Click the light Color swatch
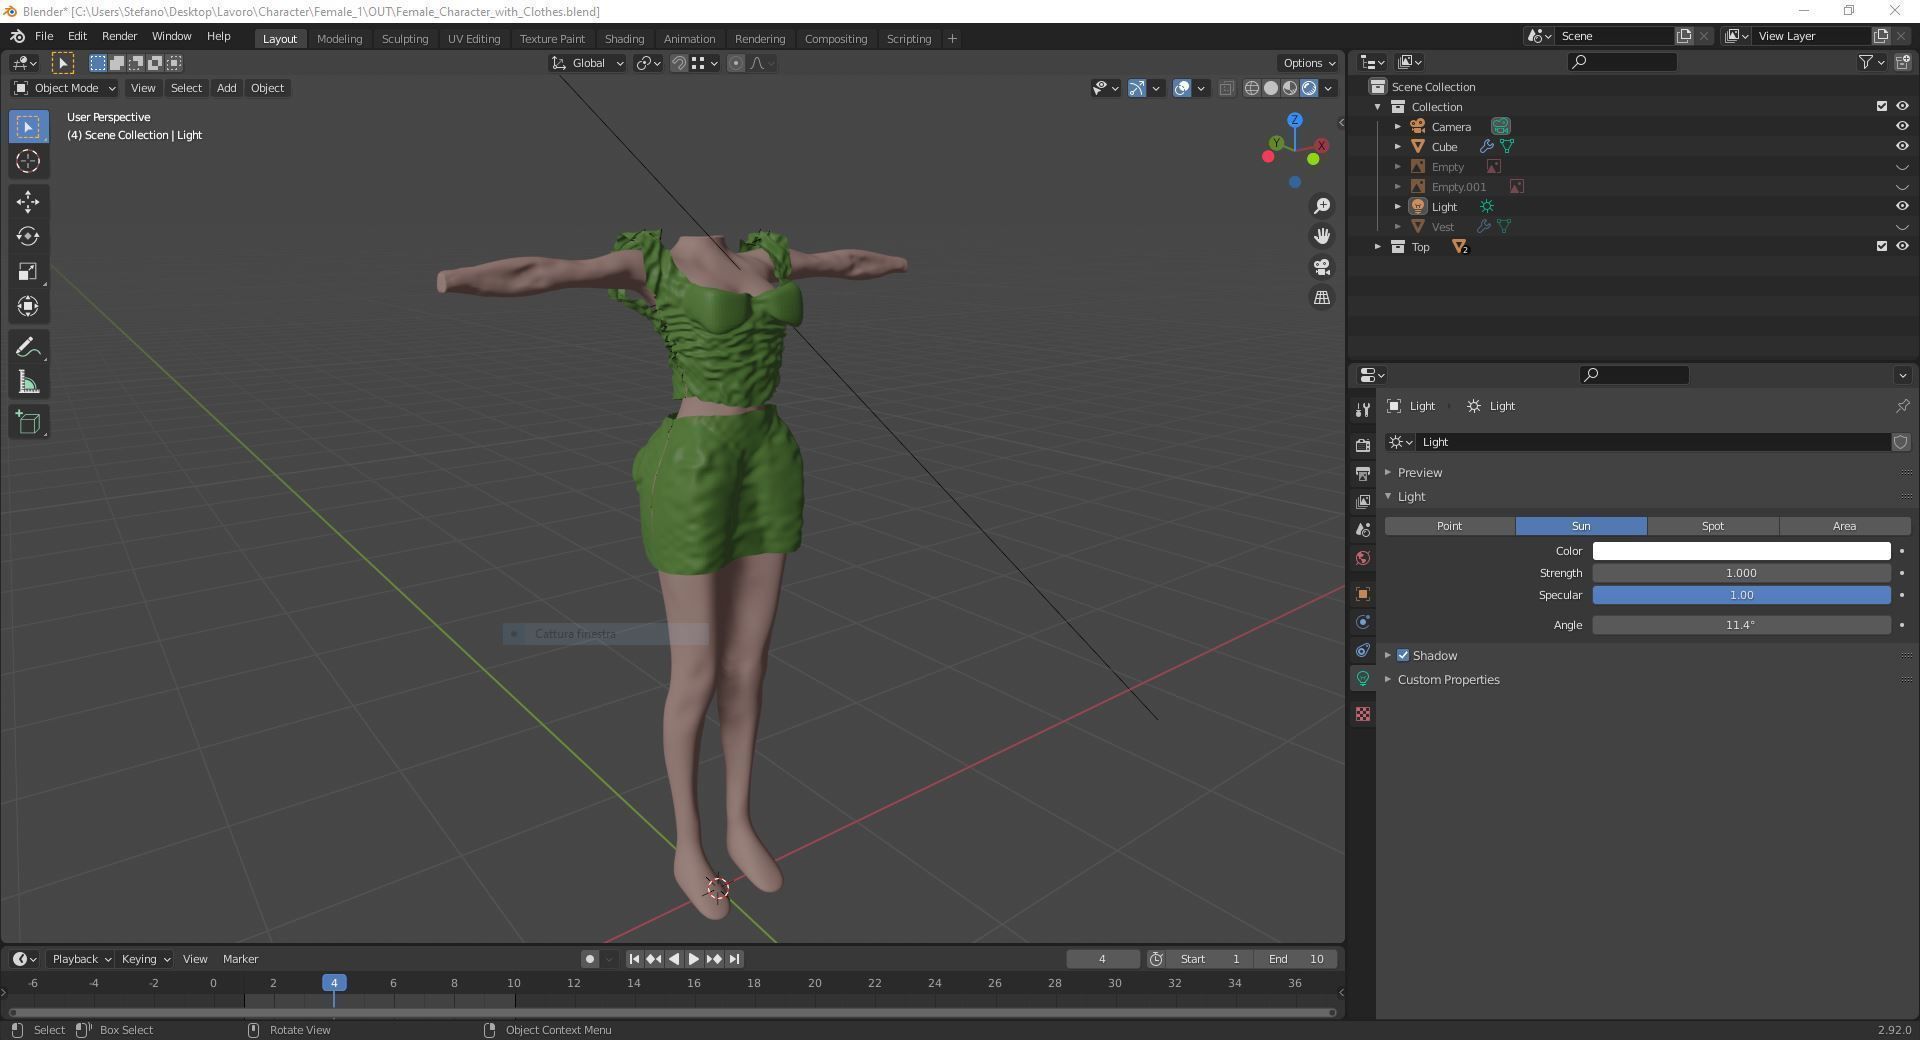This screenshot has height=1040, width=1920. pyautogui.click(x=1740, y=551)
